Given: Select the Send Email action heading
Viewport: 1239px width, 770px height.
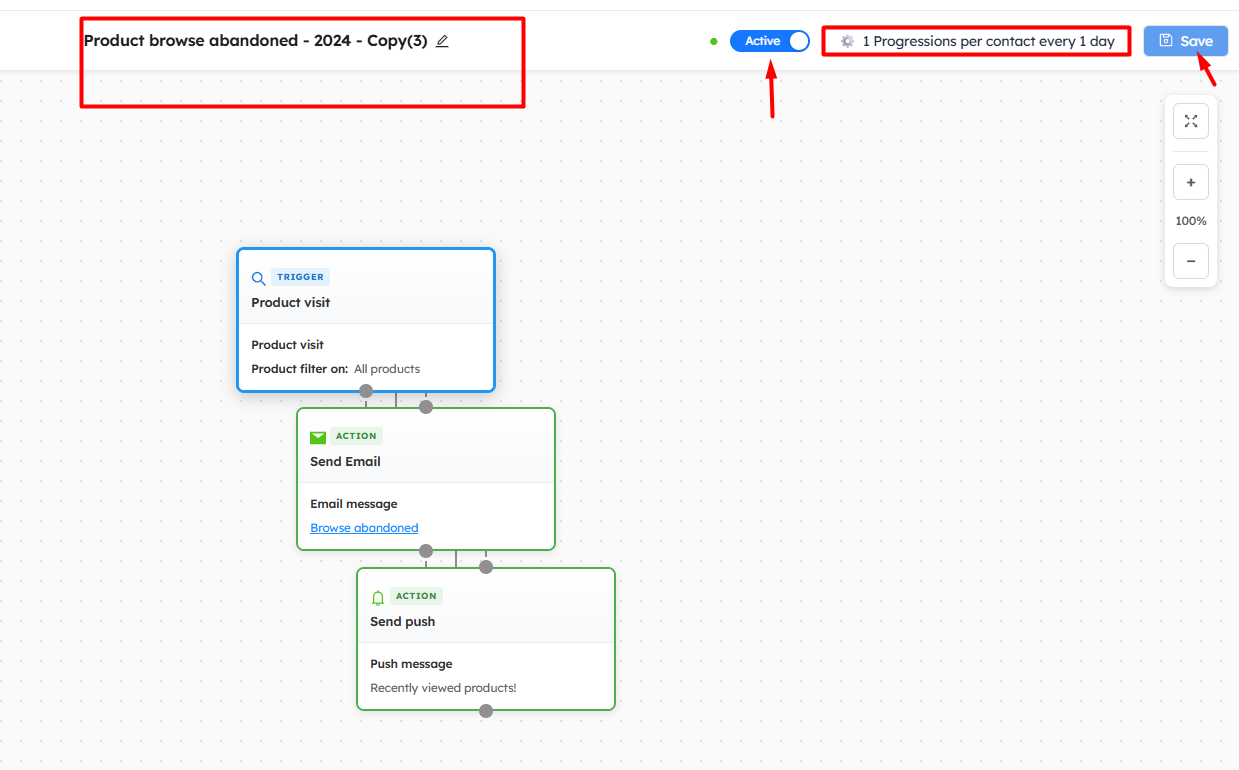Looking at the screenshot, I should coord(345,461).
